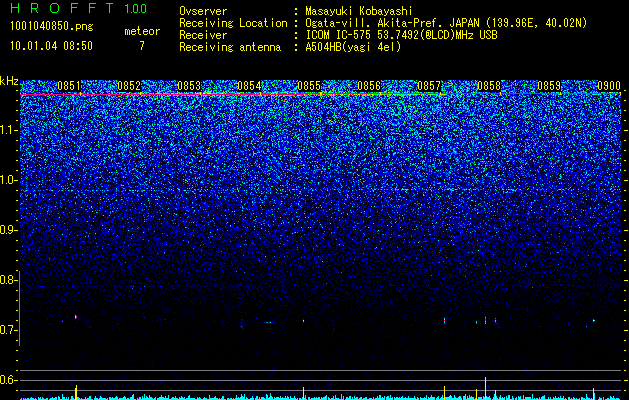This screenshot has width=629, height=400.
Task: Click the 0858 time marker
Action: pyautogui.click(x=489, y=86)
